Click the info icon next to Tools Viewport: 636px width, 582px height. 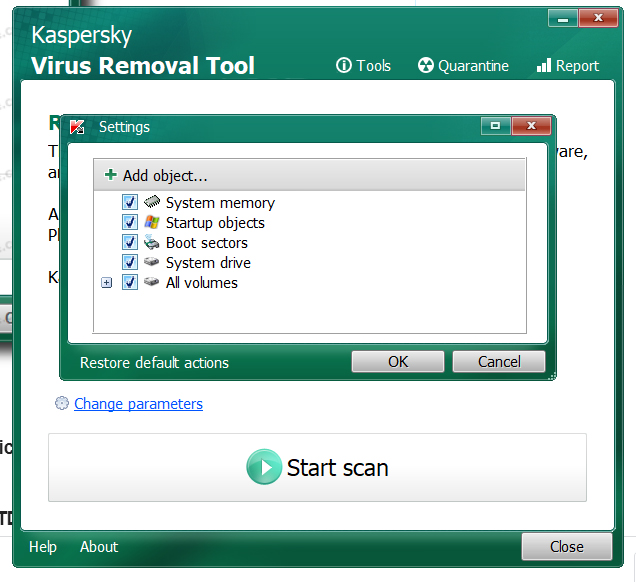[344, 65]
